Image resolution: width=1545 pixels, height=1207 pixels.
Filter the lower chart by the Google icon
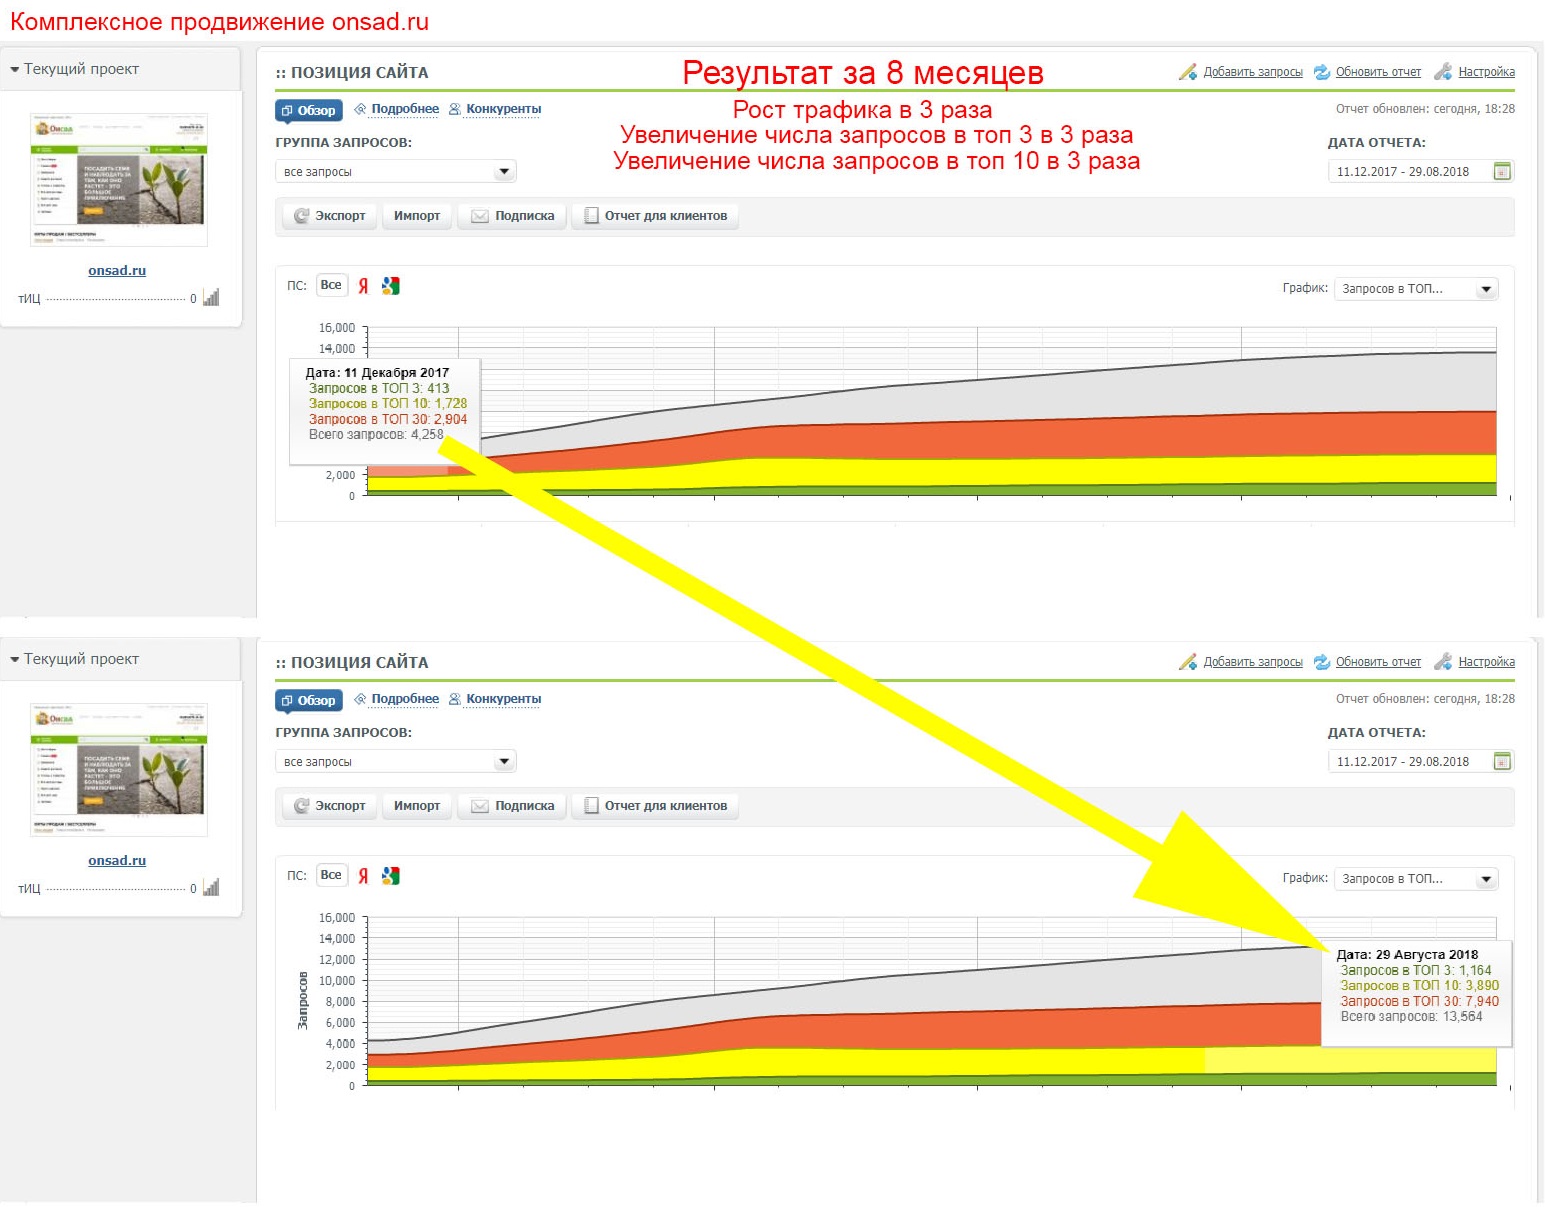(391, 876)
